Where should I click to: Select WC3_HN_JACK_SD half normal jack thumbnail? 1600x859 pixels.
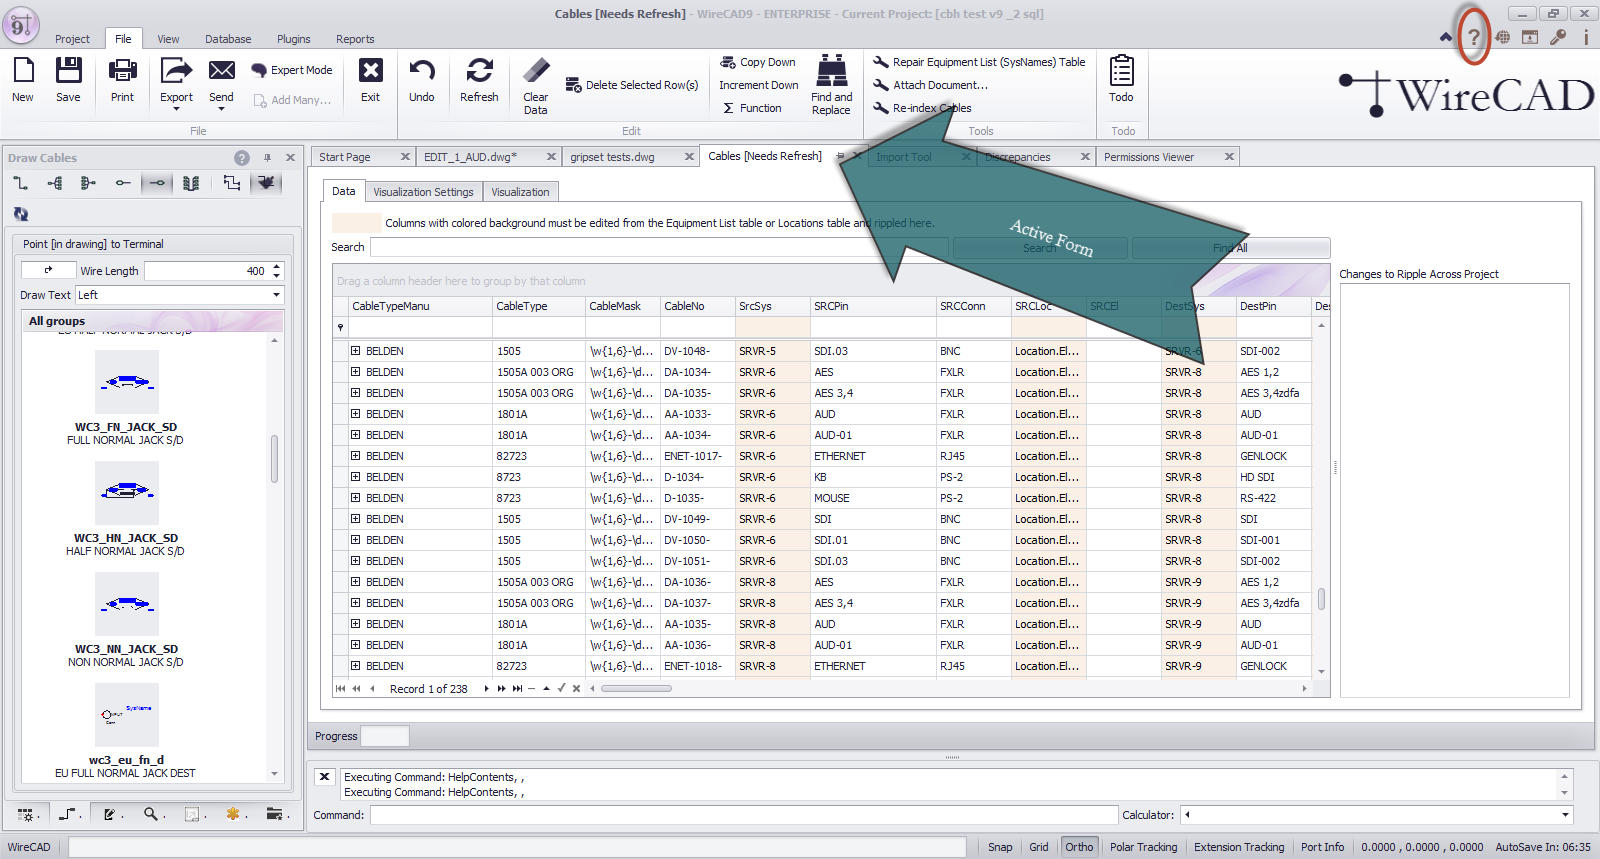pyautogui.click(x=126, y=492)
